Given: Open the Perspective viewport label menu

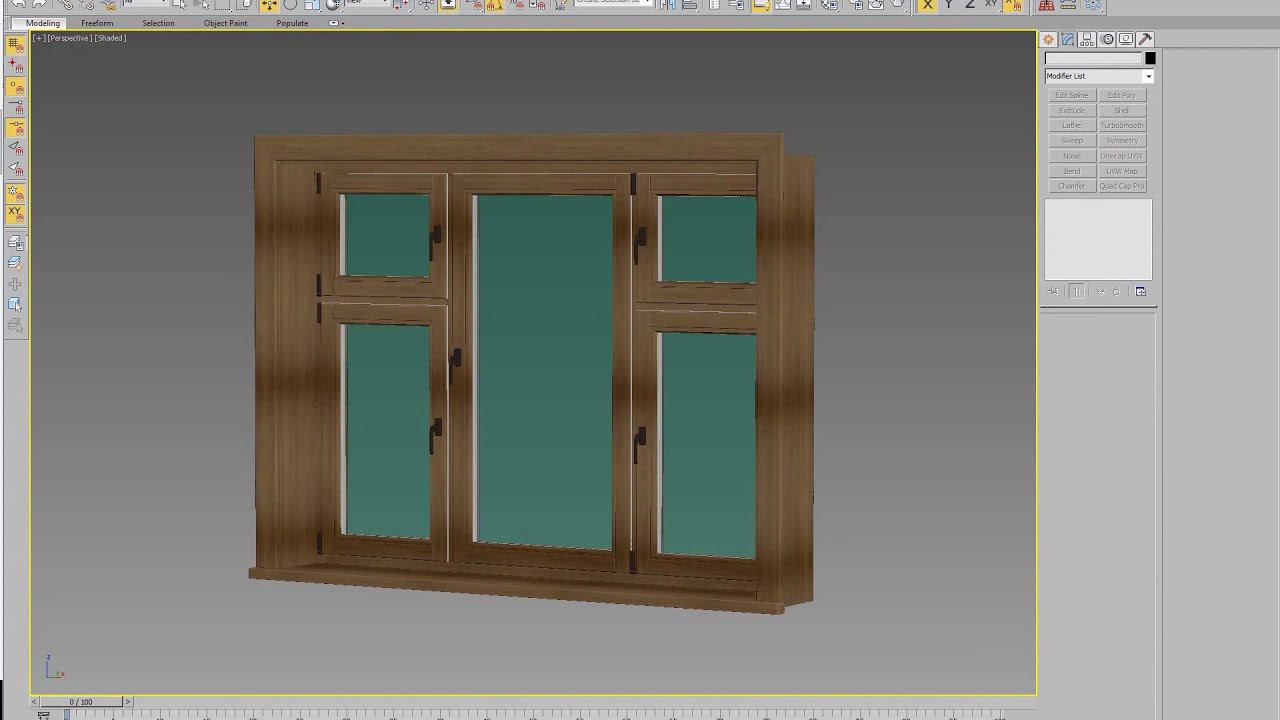Looking at the screenshot, I should (x=69, y=38).
